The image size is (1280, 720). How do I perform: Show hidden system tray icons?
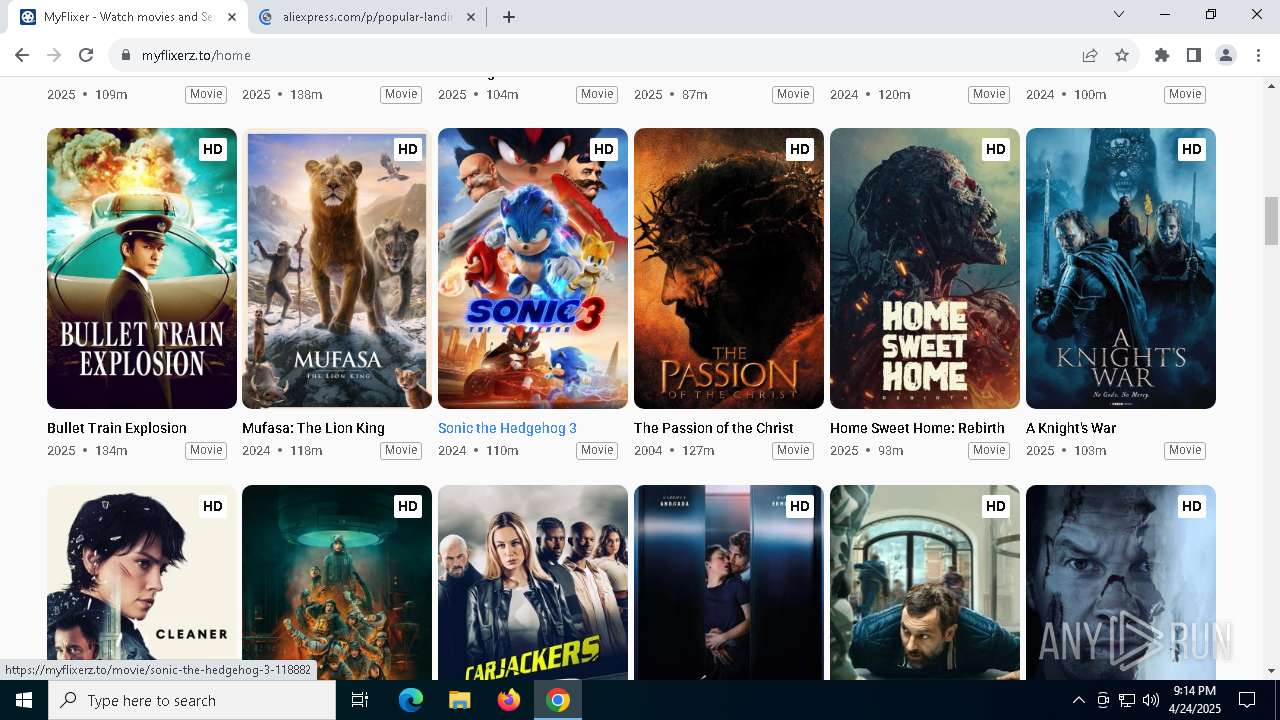1078,700
